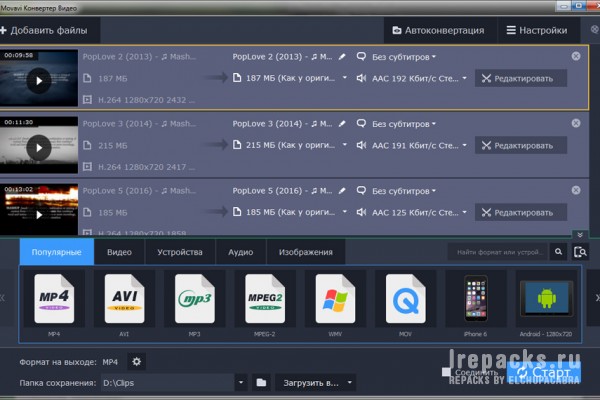Select the iPhone 6 device preset
This screenshot has width=600, height=400.
pos(476,304)
